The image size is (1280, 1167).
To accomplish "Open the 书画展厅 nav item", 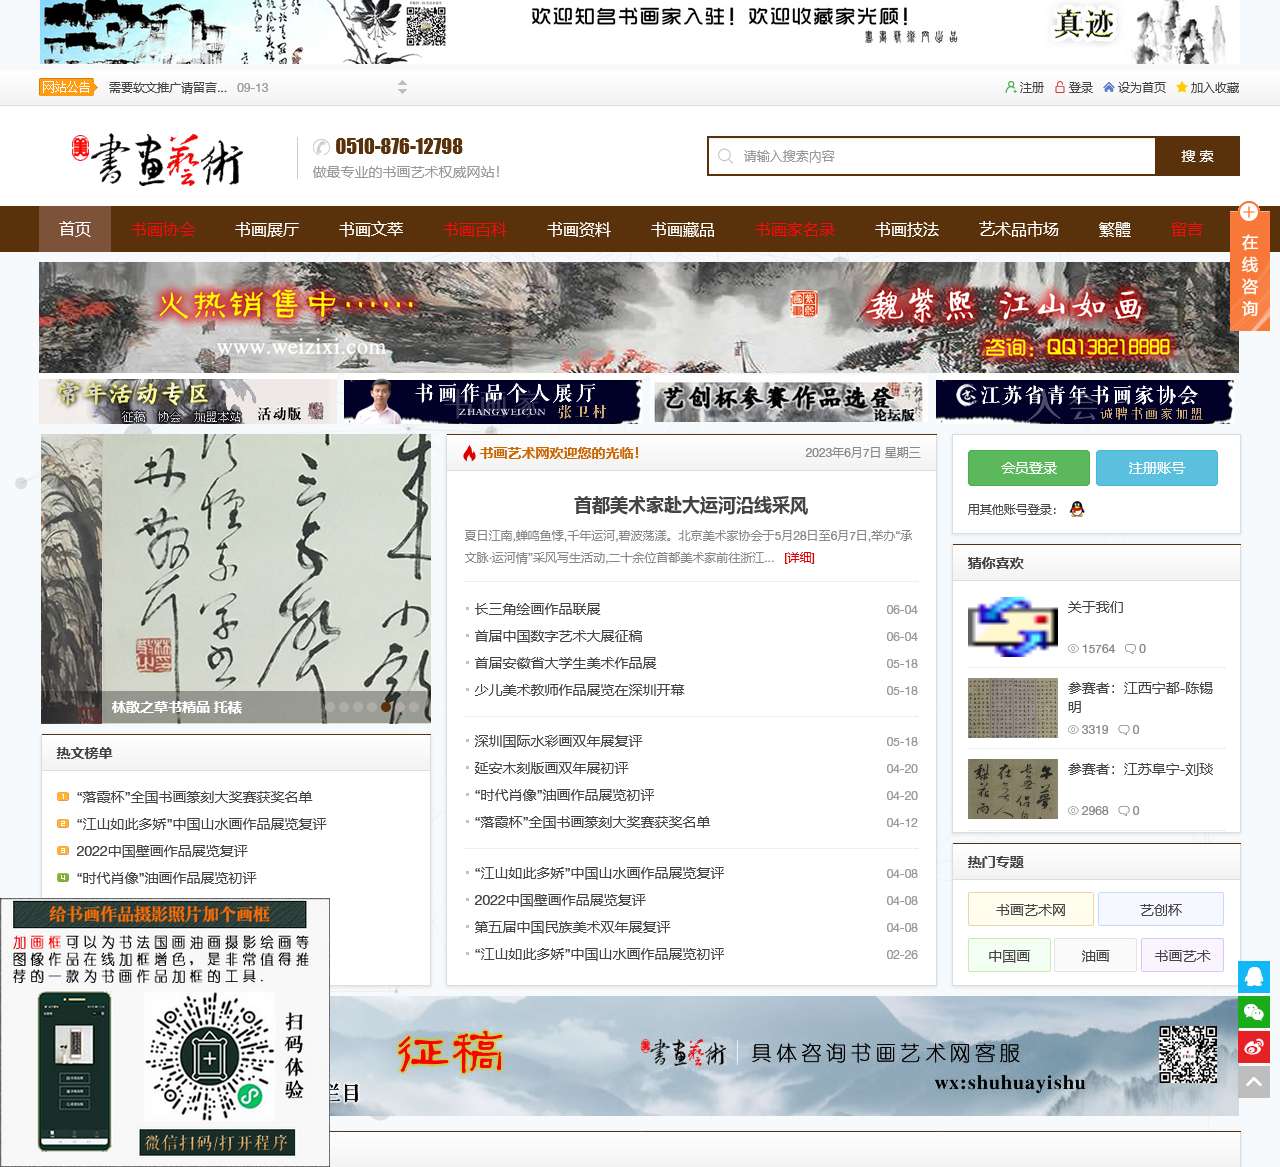I will click(x=267, y=229).
